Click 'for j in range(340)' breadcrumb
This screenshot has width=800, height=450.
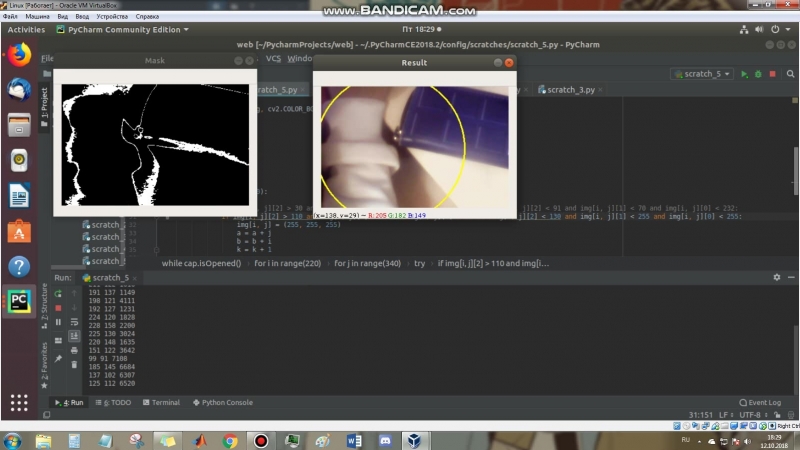click(367, 264)
